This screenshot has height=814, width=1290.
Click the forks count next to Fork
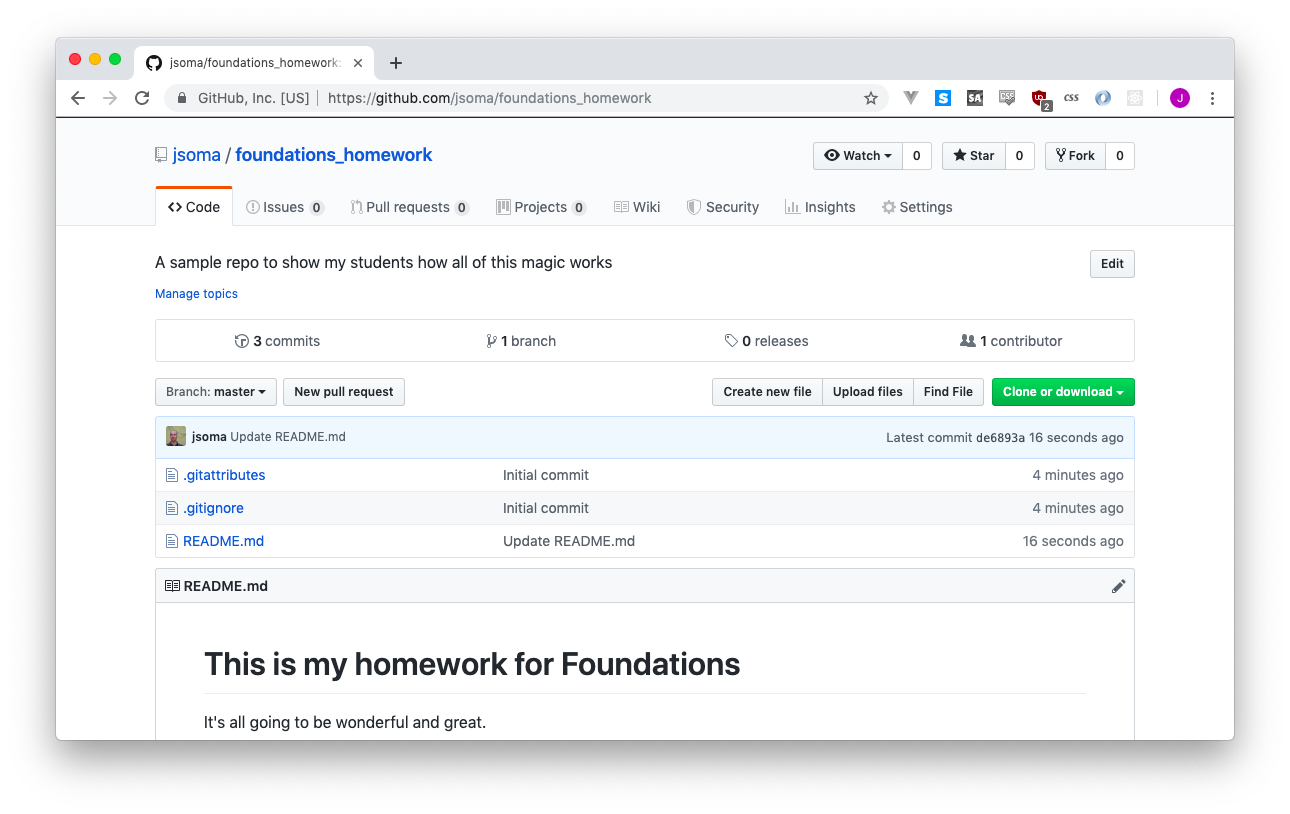click(x=1120, y=156)
